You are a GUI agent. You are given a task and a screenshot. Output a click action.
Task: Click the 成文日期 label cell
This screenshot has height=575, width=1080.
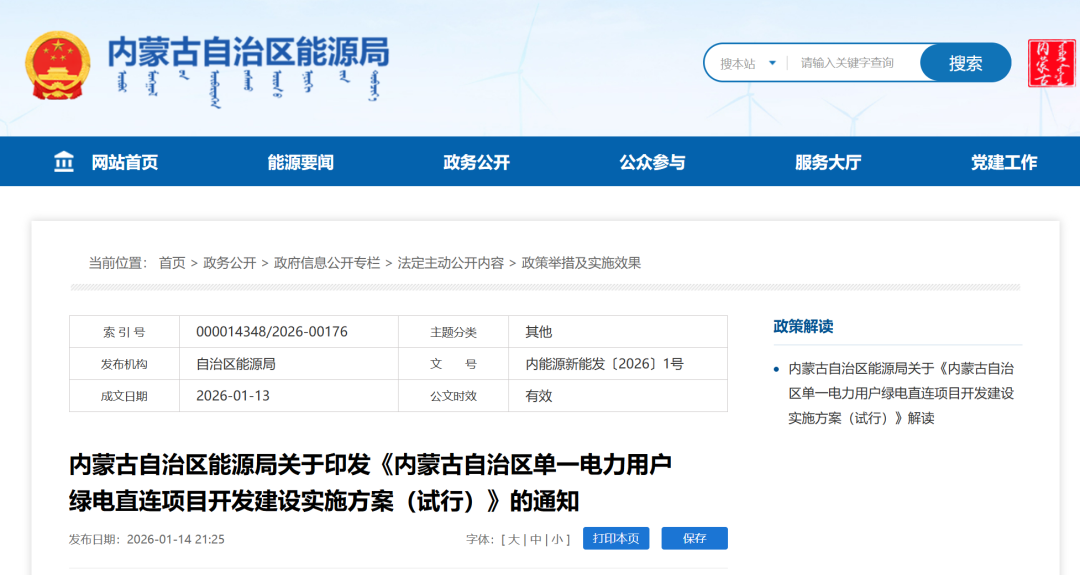coord(124,396)
